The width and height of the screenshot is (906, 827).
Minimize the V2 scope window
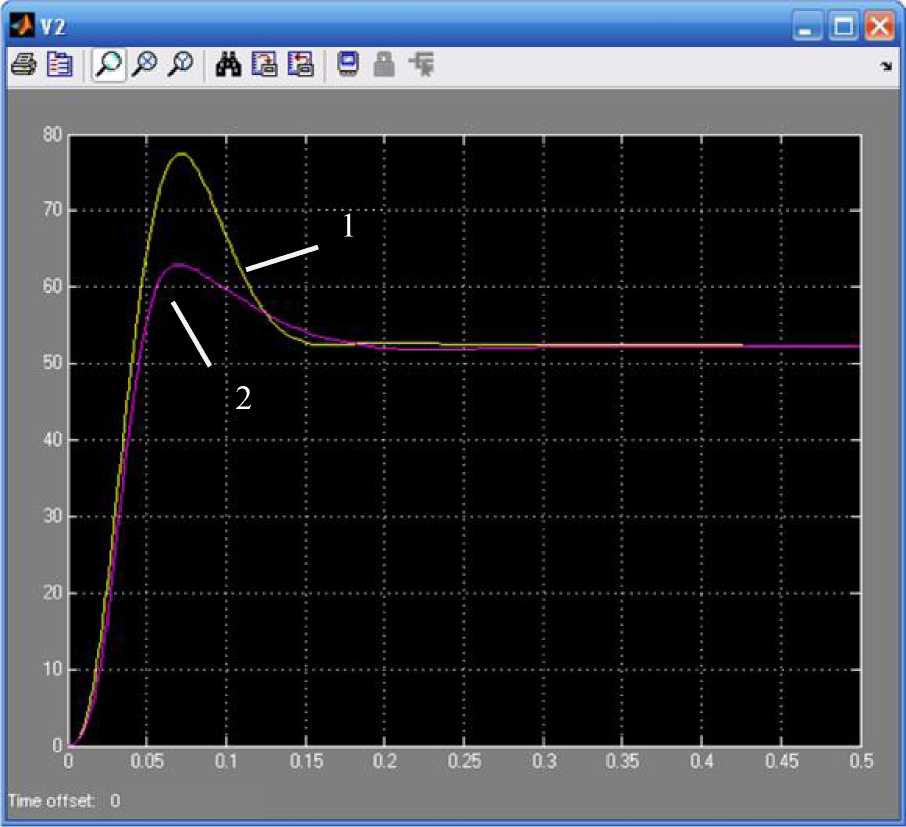pyautogui.click(x=807, y=27)
